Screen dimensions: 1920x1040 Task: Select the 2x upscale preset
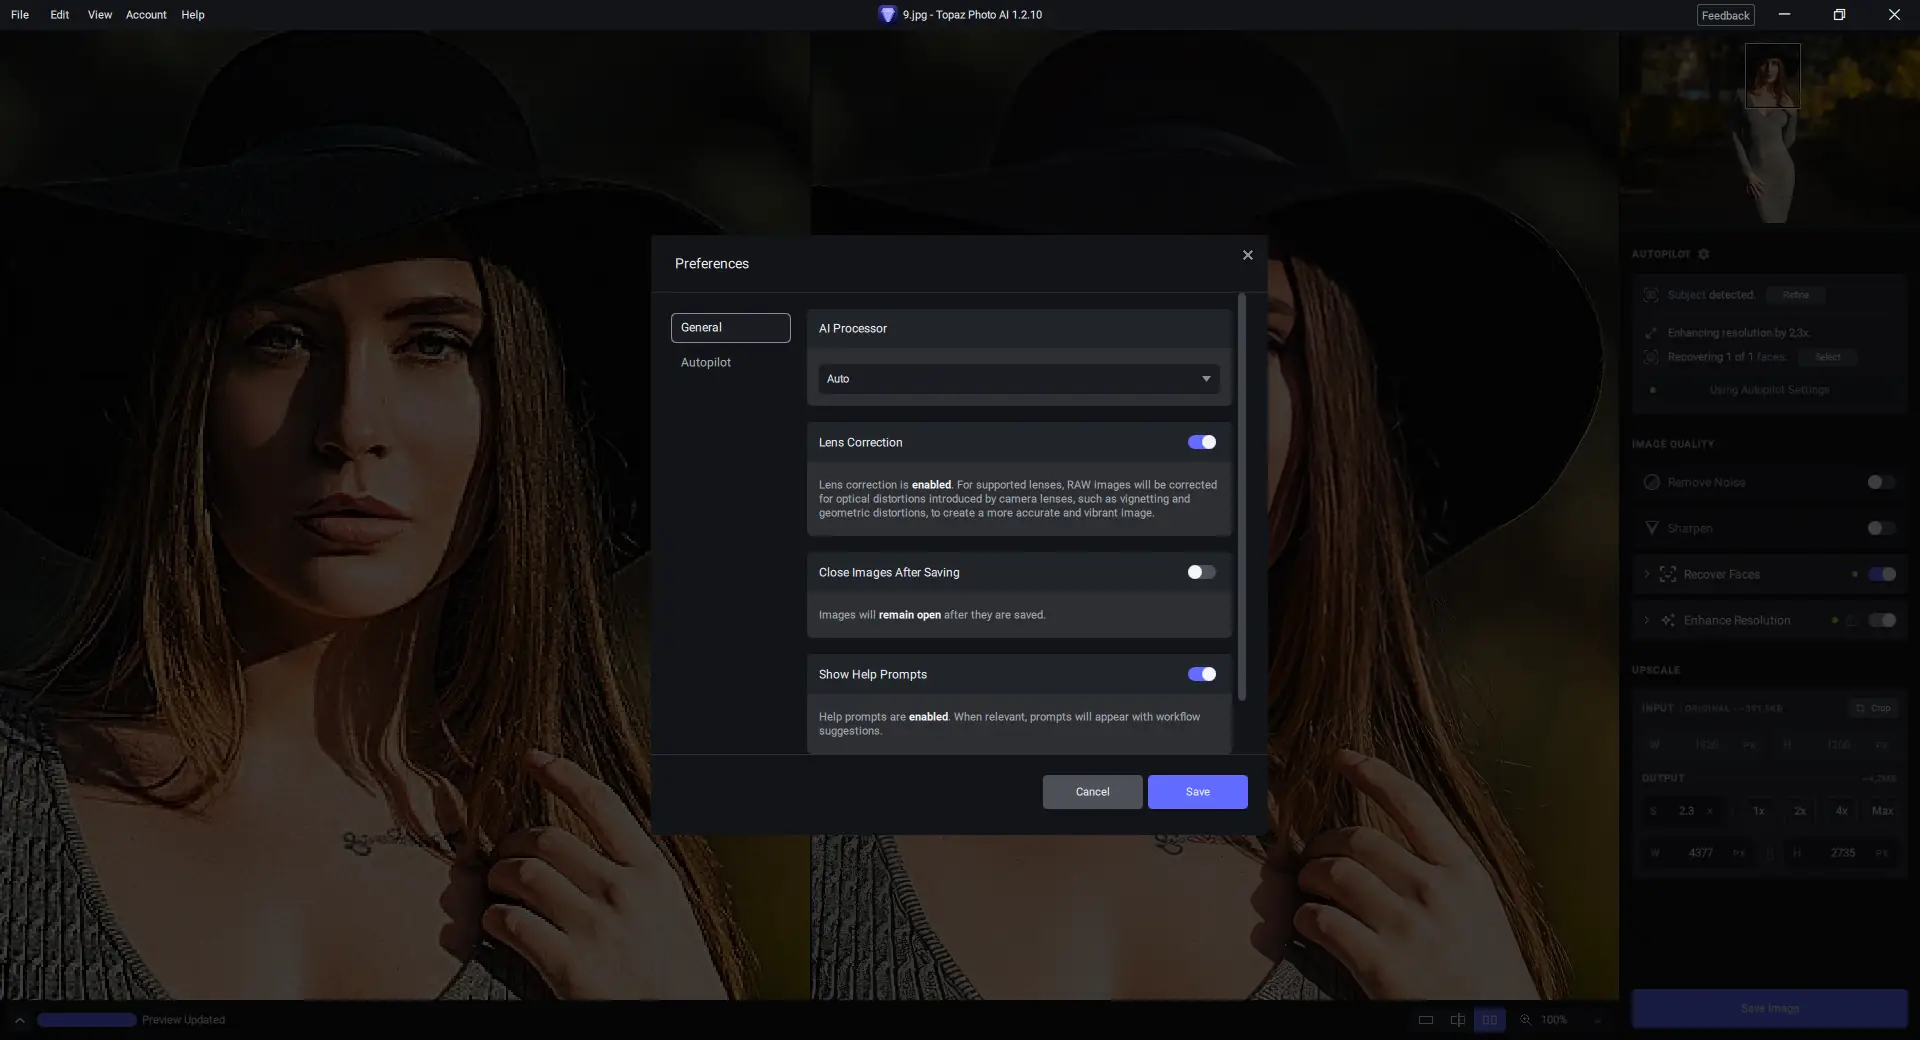(x=1800, y=811)
